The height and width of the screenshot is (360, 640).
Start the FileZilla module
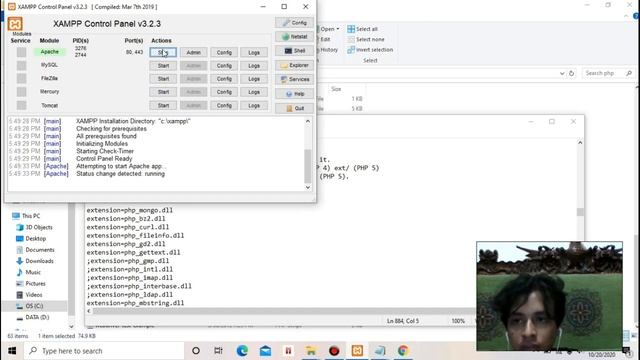pyautogui.click(x=163, y=79)
